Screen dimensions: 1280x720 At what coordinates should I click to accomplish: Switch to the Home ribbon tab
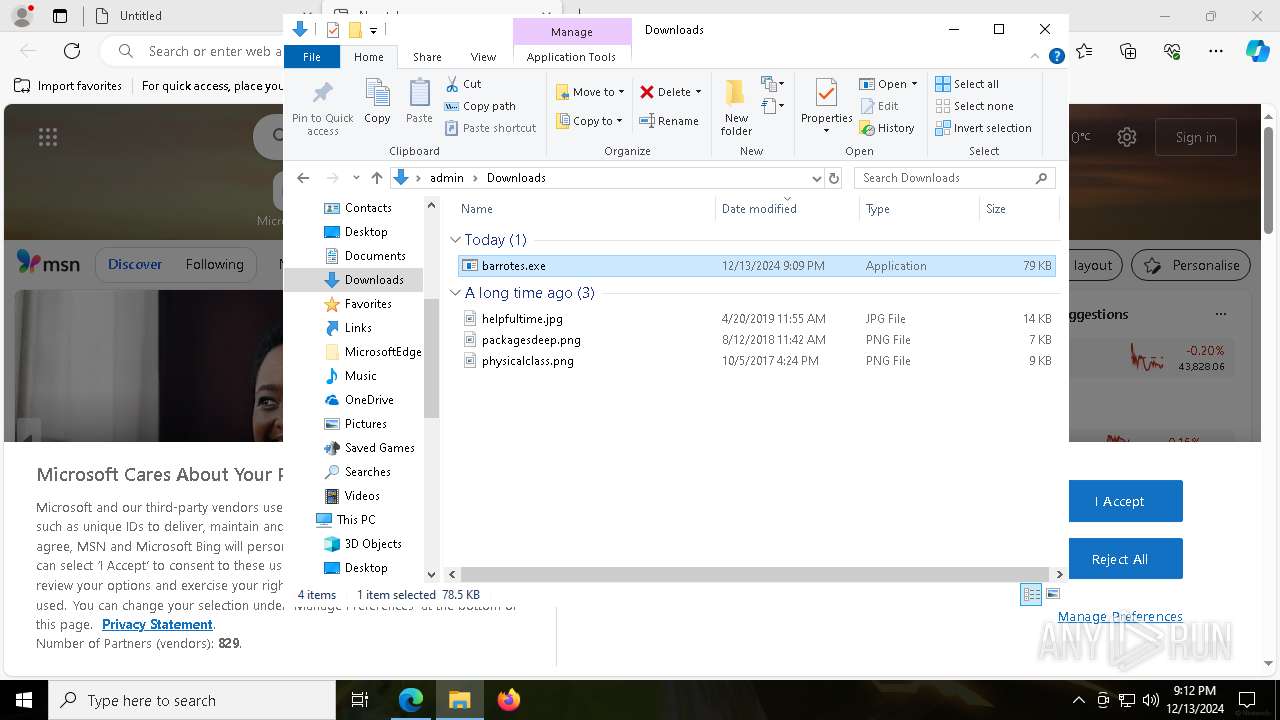coord(369,57)
